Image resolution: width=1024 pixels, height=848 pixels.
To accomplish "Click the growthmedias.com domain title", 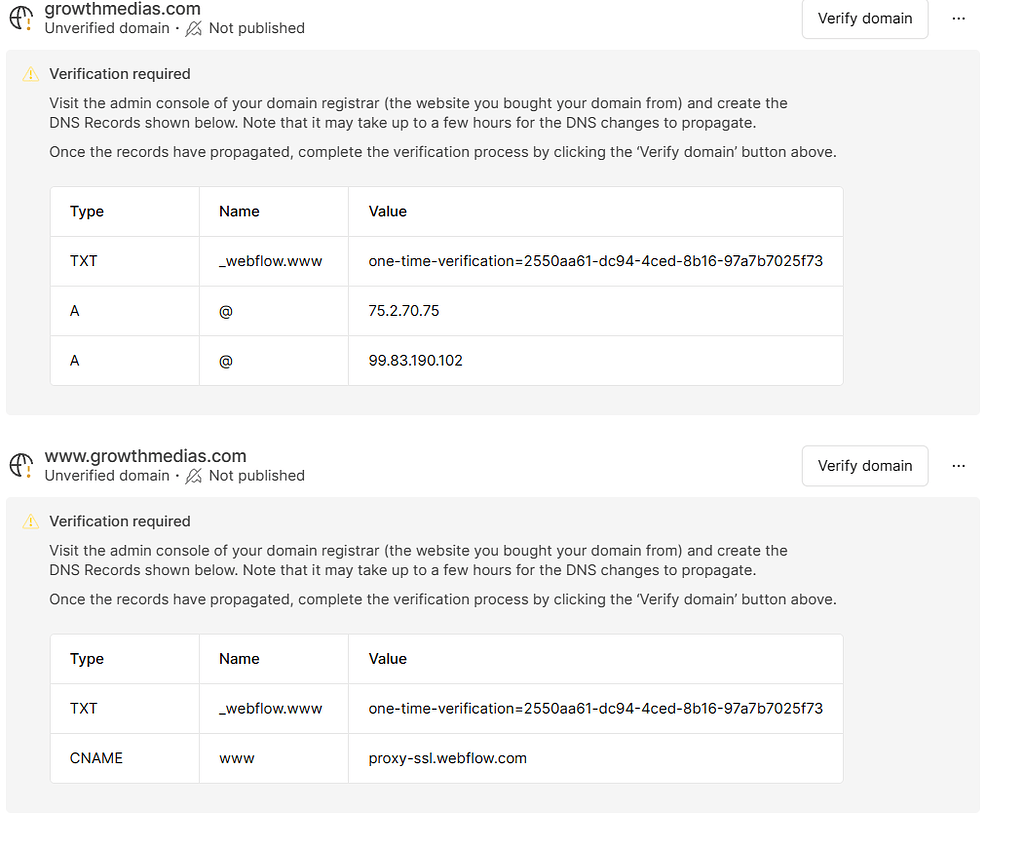I will [120, 10].
